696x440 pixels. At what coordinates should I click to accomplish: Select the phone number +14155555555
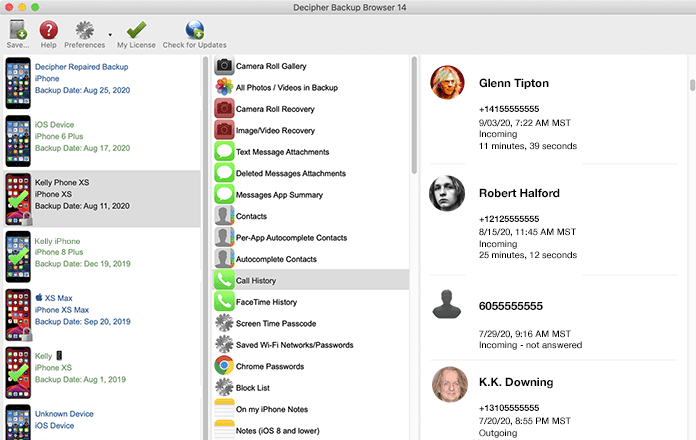pyautogui.click(x=509, y=109)
